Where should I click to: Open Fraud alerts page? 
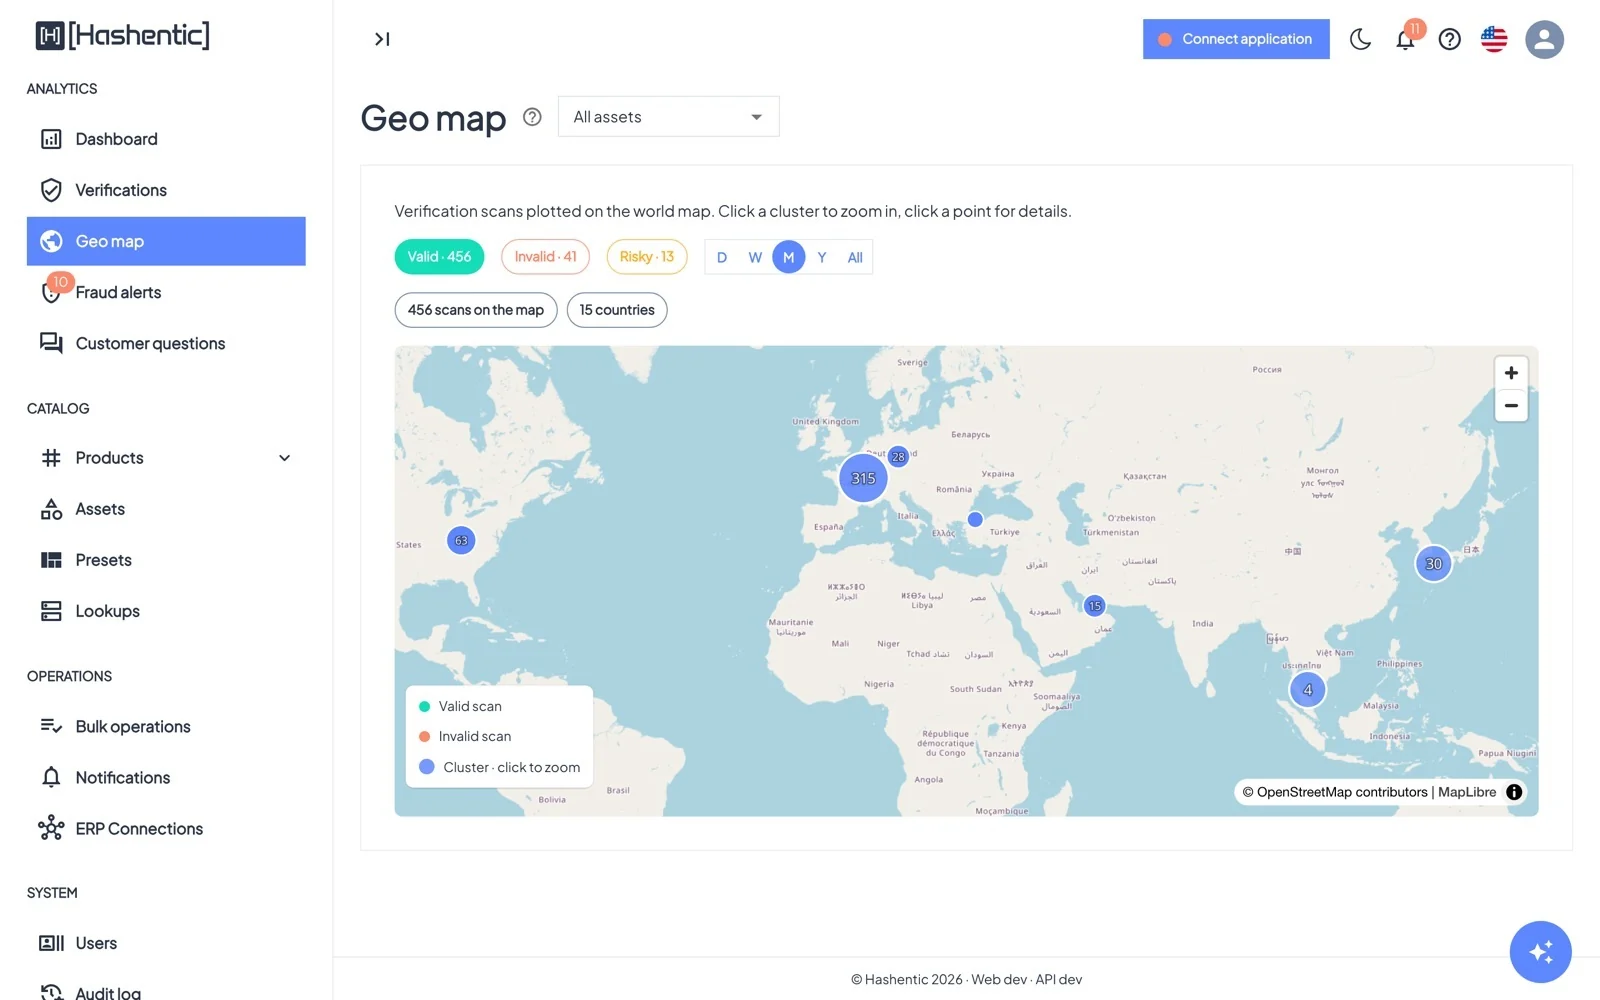click(x=166, y=292)
